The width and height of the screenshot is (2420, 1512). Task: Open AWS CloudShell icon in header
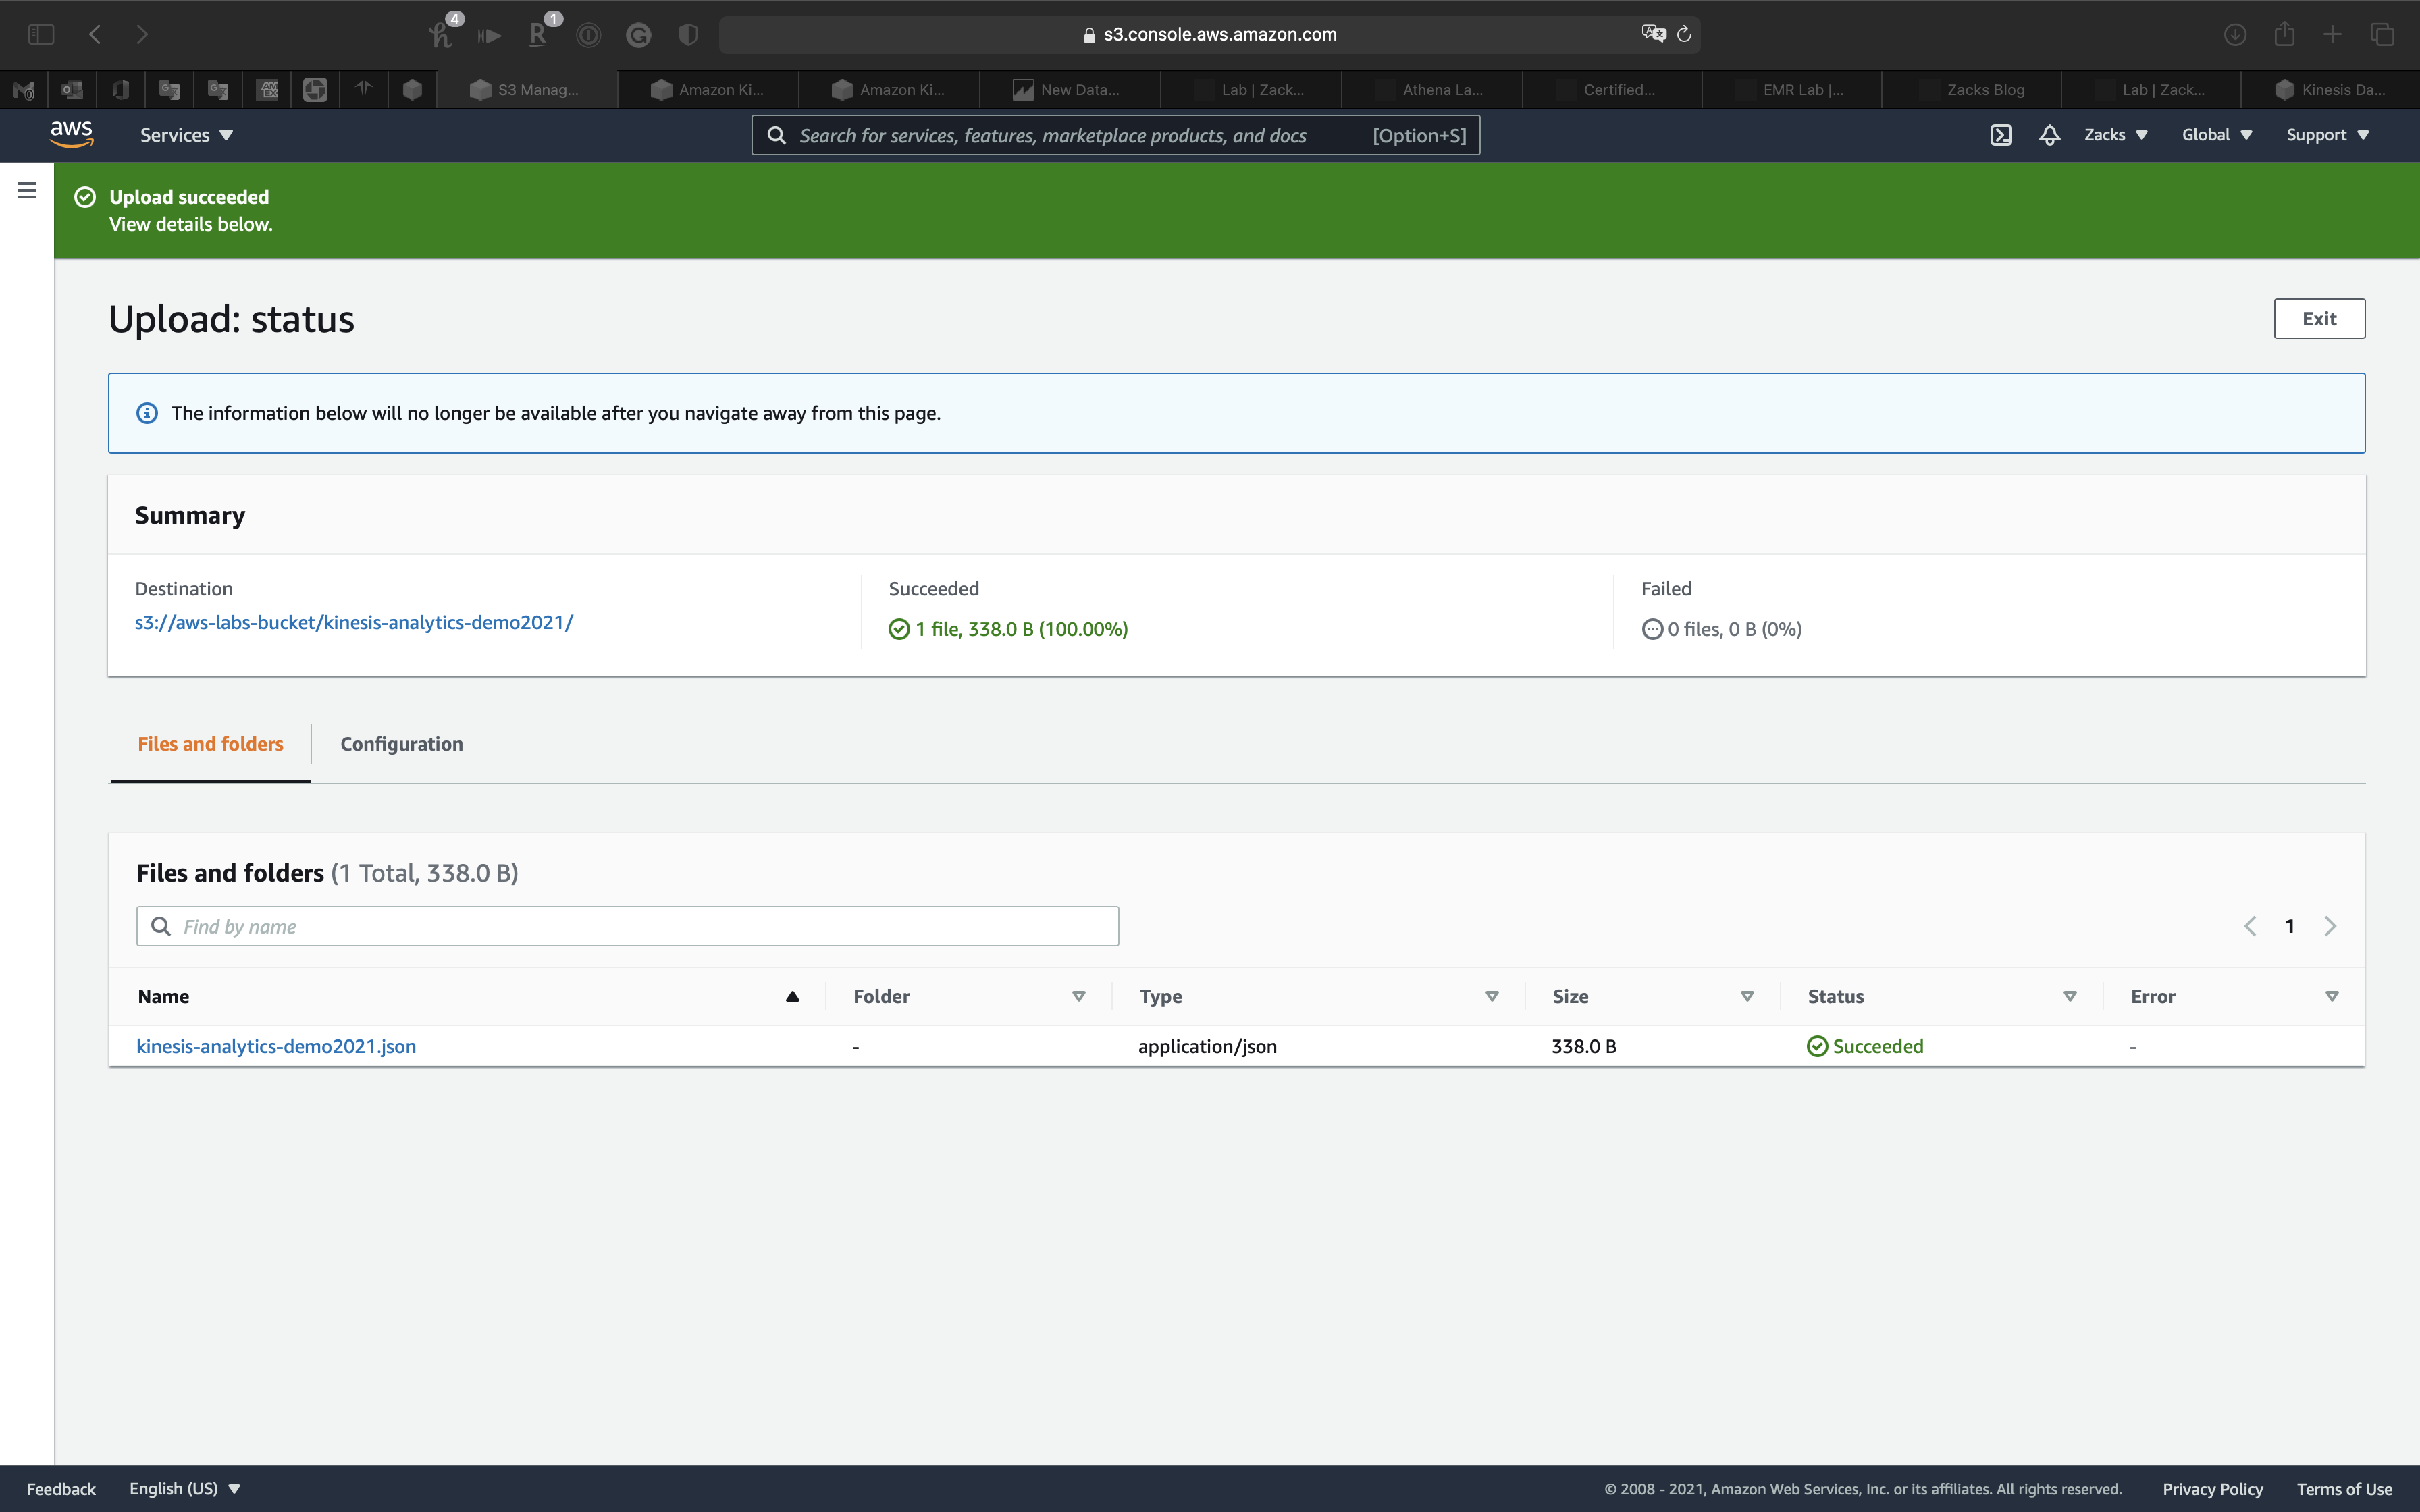pyautogui.click(x=2000, y=135)
